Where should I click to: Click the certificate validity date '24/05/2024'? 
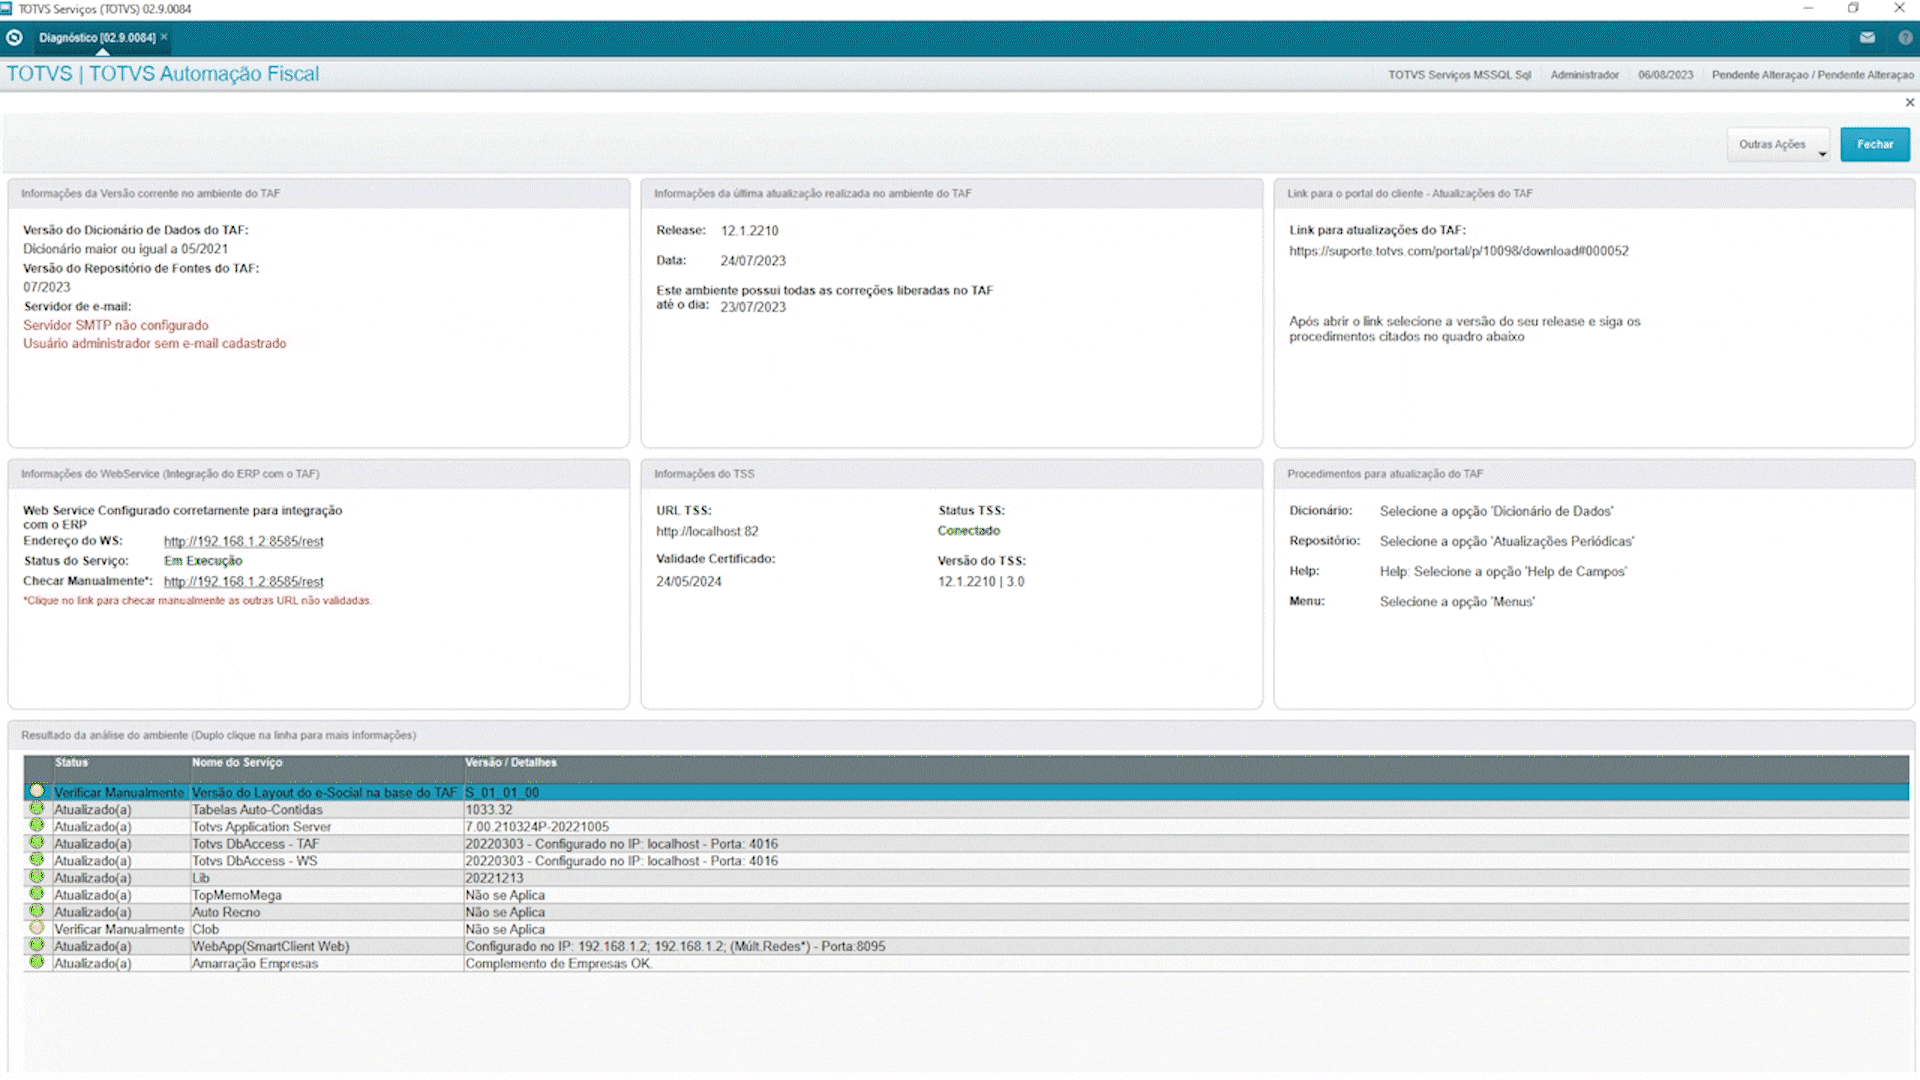(689, 581)
